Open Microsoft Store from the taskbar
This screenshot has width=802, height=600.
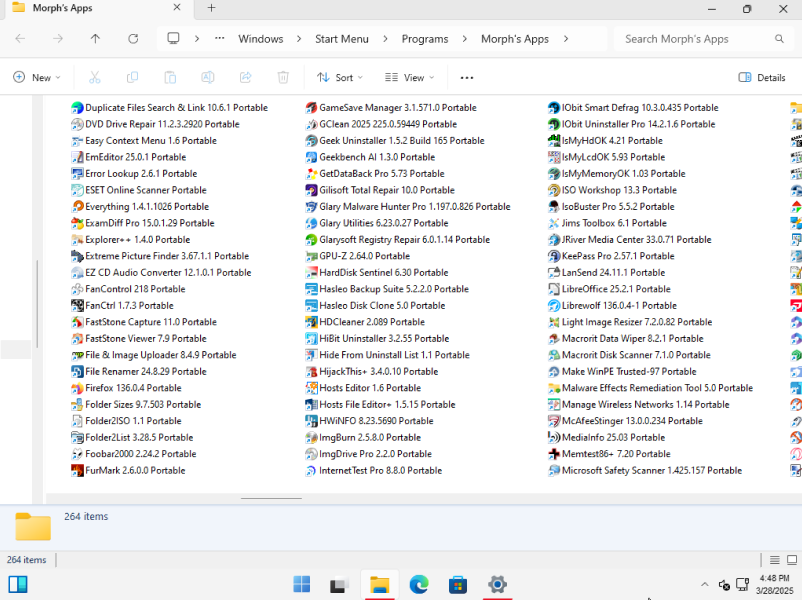click(458, 584)
